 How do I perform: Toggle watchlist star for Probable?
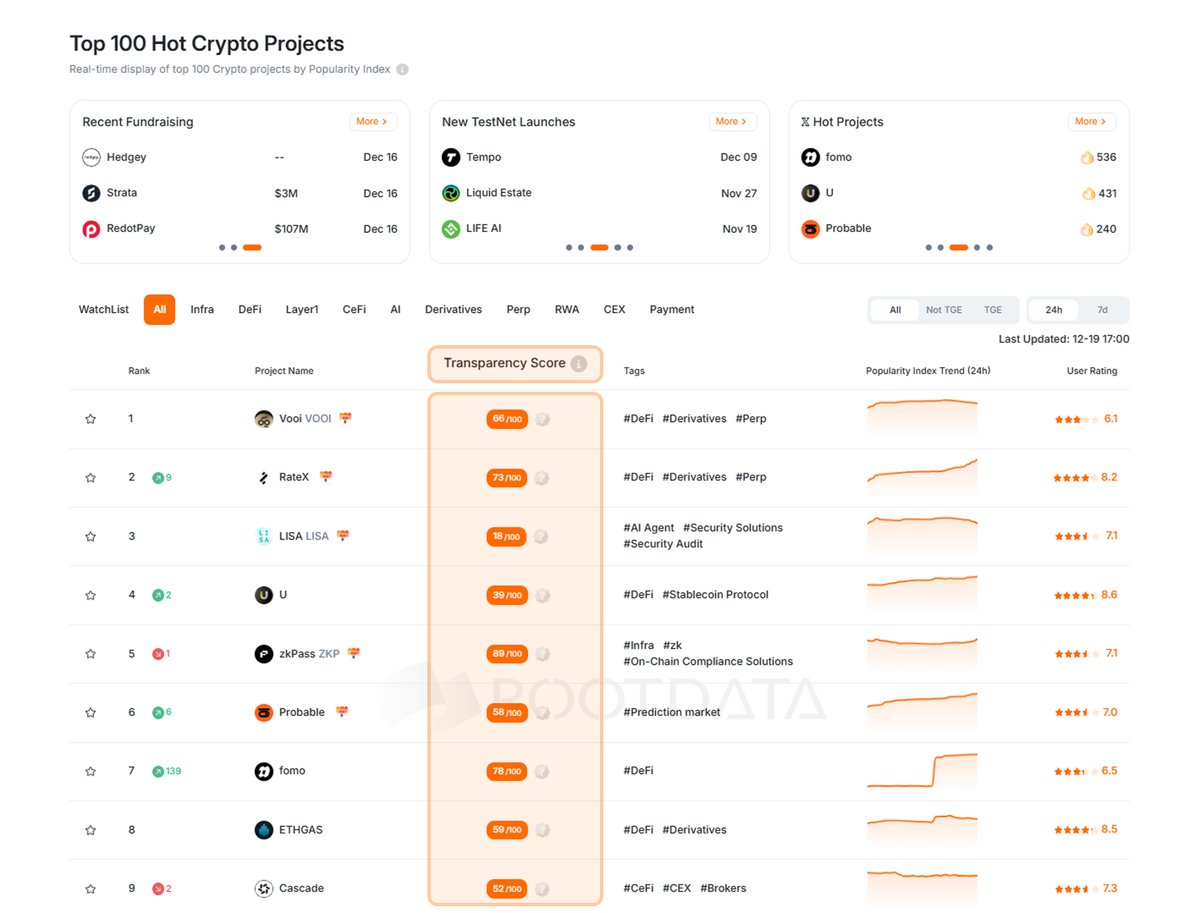(91, 713)
